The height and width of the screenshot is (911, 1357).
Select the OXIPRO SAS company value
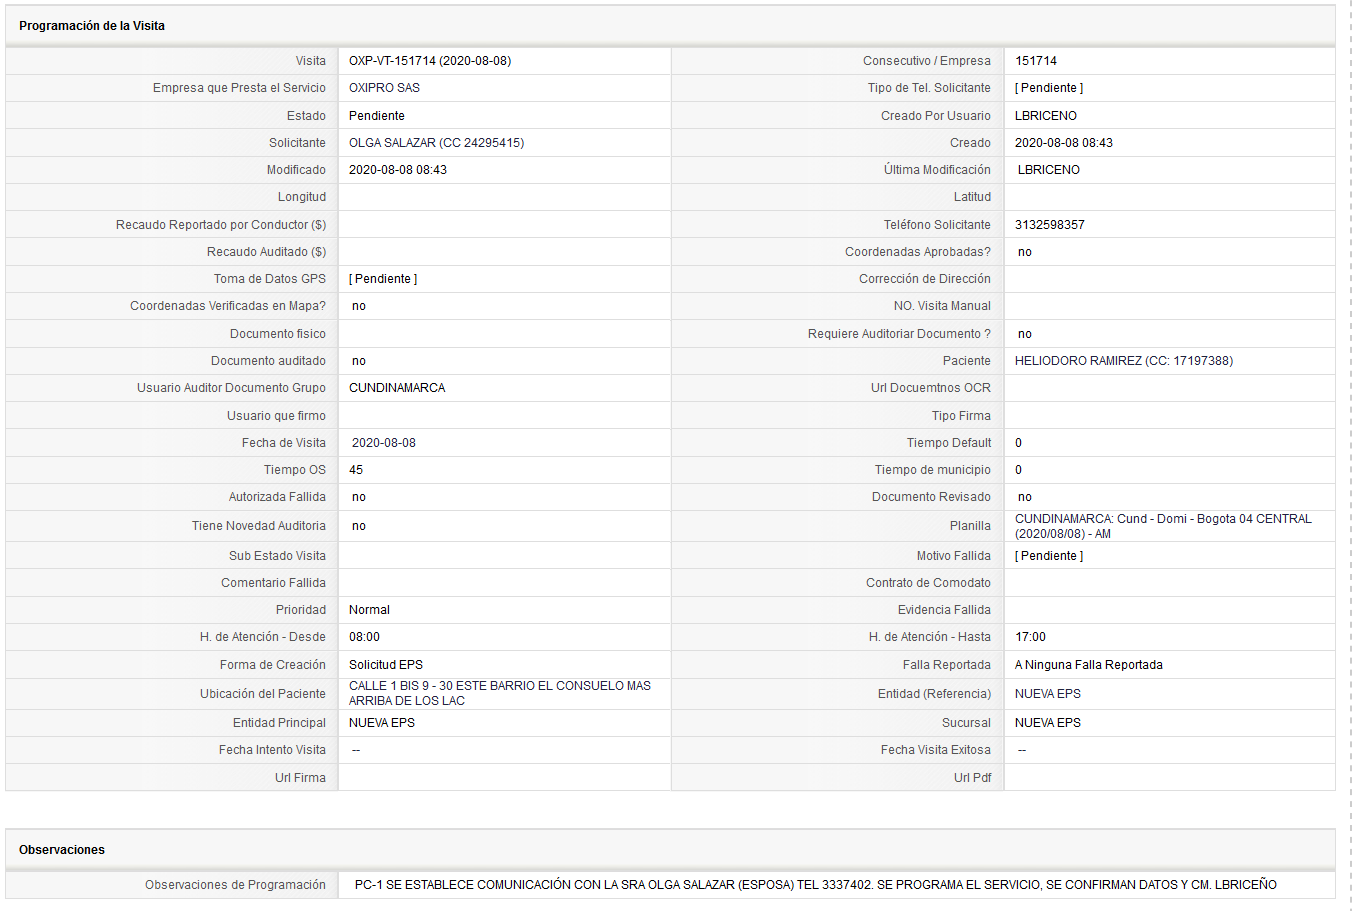(384, 88)
